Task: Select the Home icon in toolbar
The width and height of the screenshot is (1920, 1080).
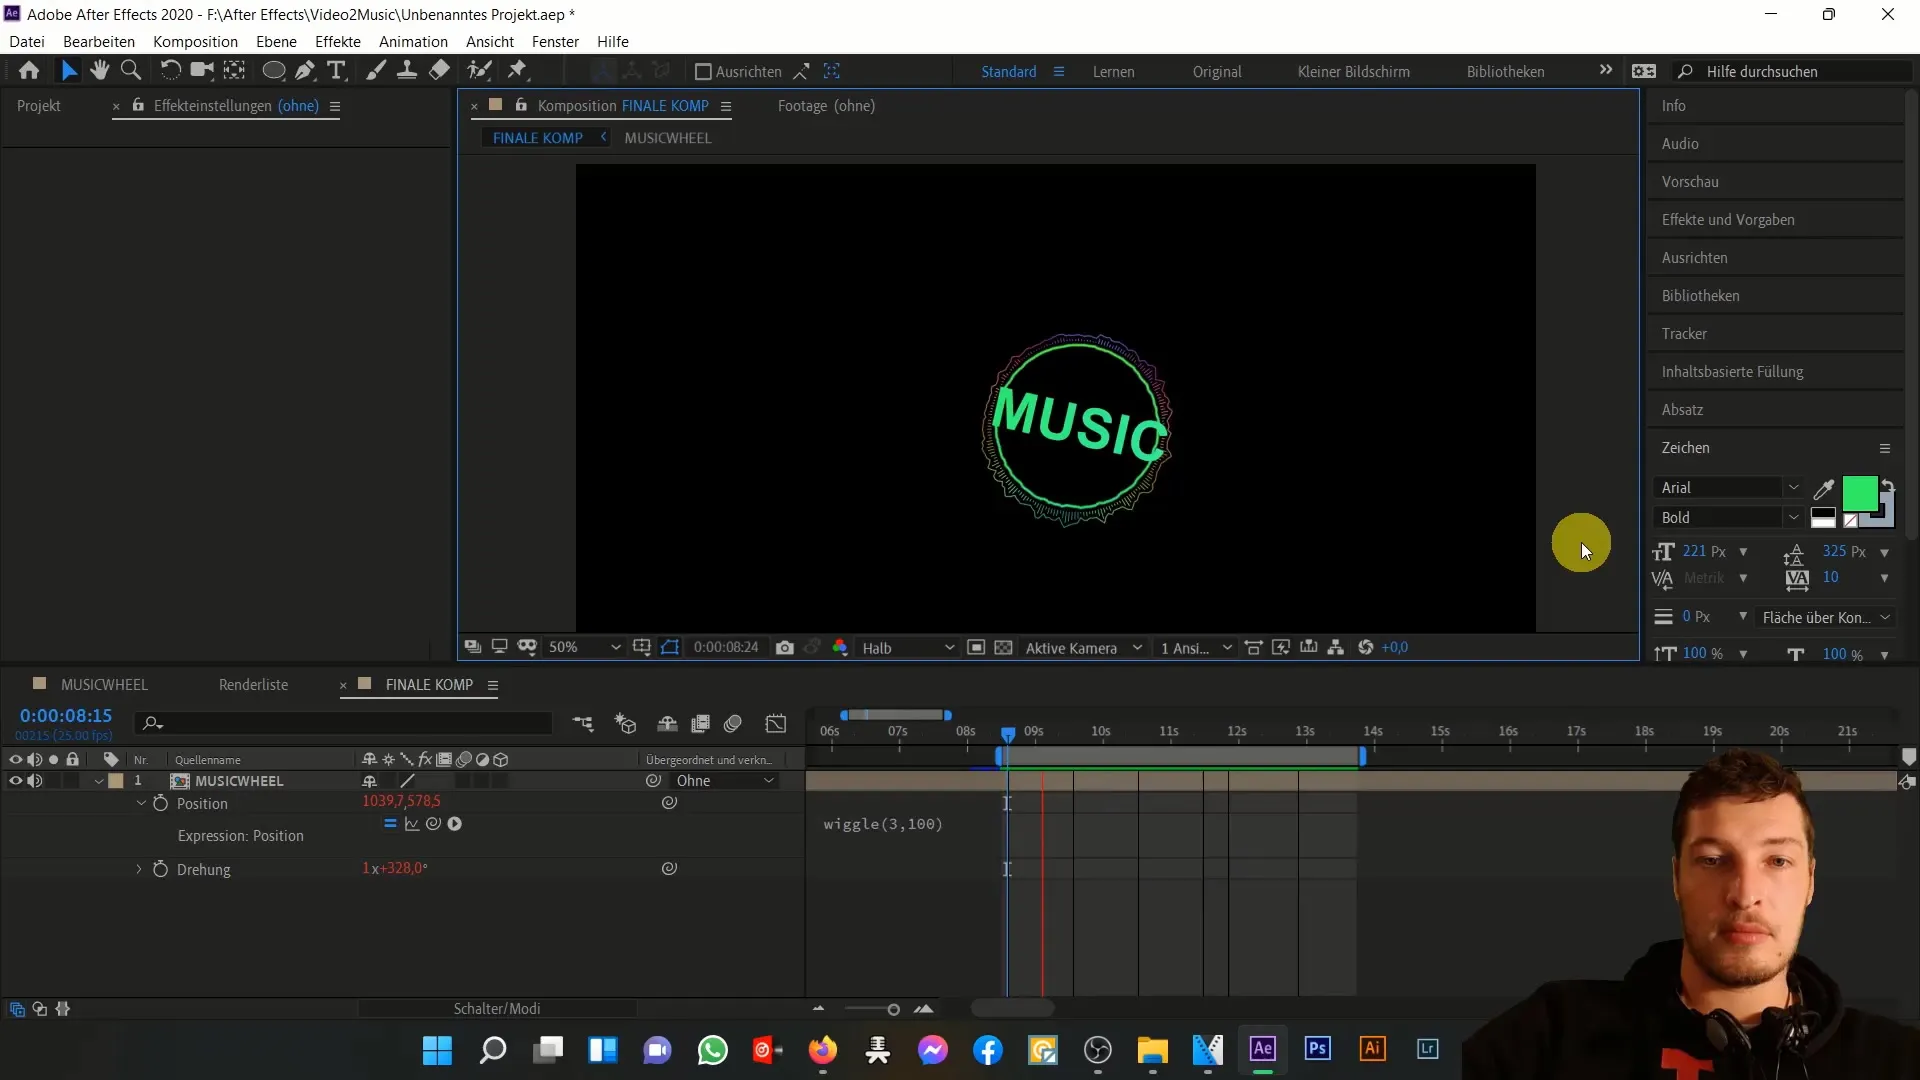Action: (x=29, y=71)
